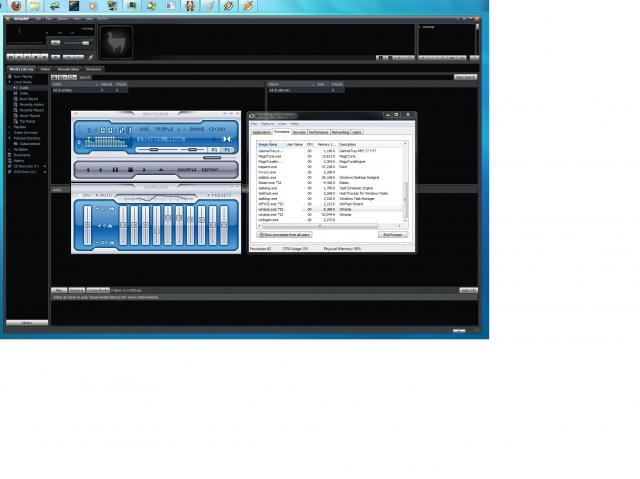Select History in the library tree

click(19, 161)
